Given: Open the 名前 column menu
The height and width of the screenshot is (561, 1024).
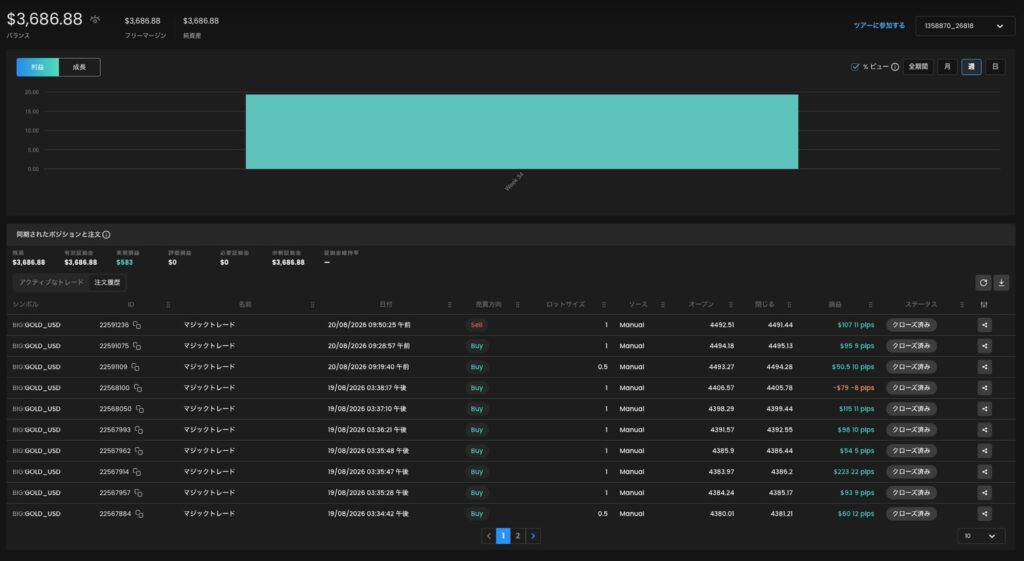Looking at the screenshot, I should pyautogui.click(x=312, y=304).
